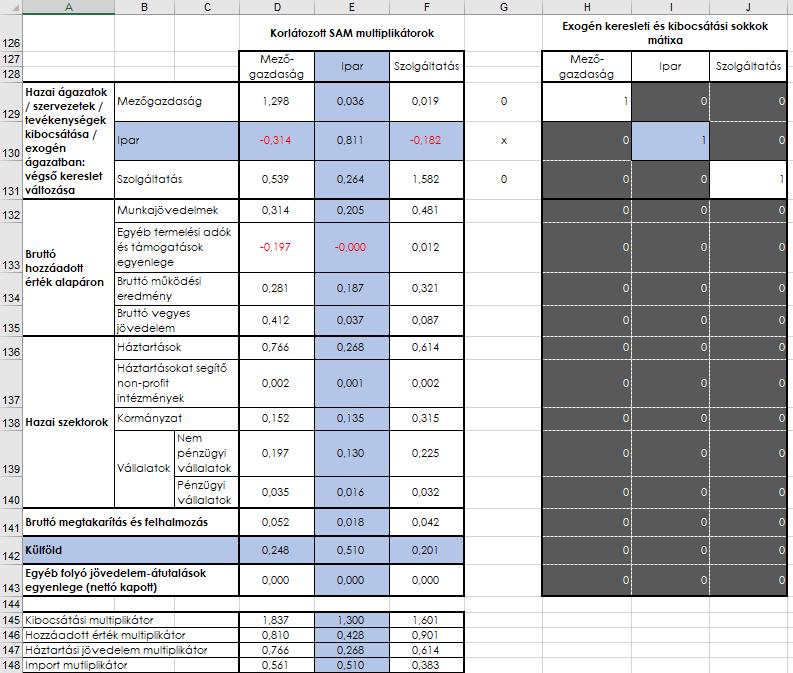This screenshot has height=673, width=793.
Task: Select the cell with value 0,766 in Háztartások row
Action: pyautogui.click(x=277, y=347)
